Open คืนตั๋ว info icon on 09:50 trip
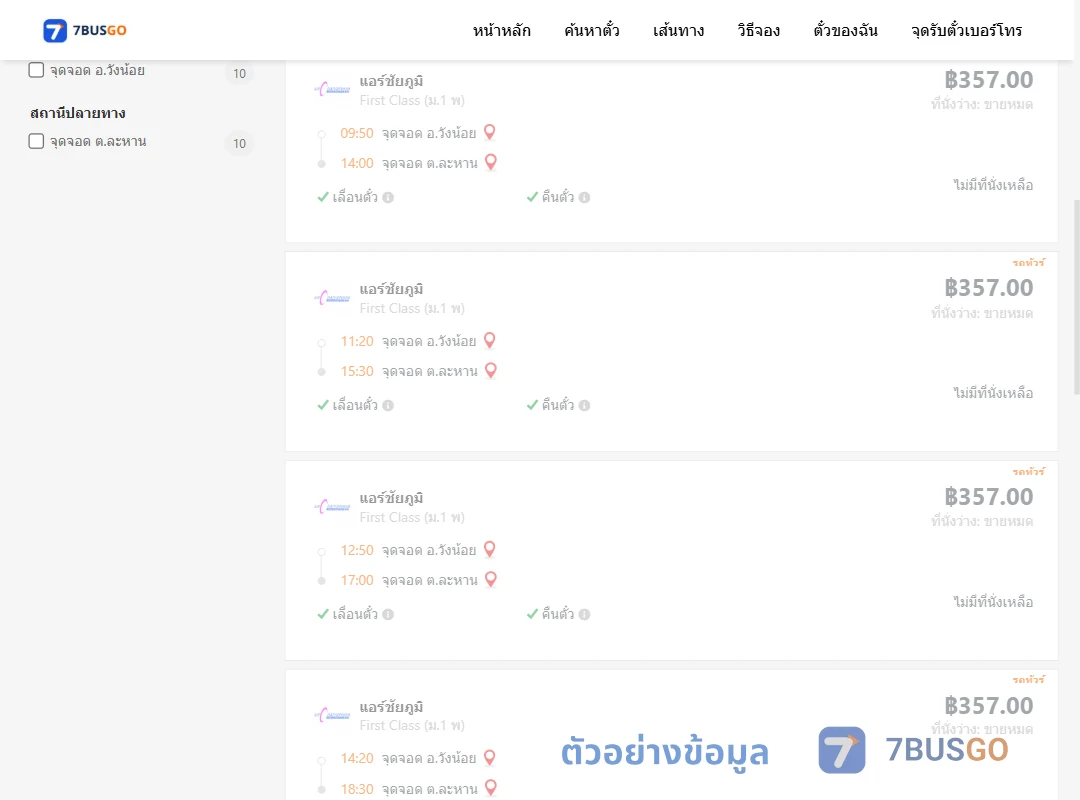The image size is (1080, 800). point(584,198)
